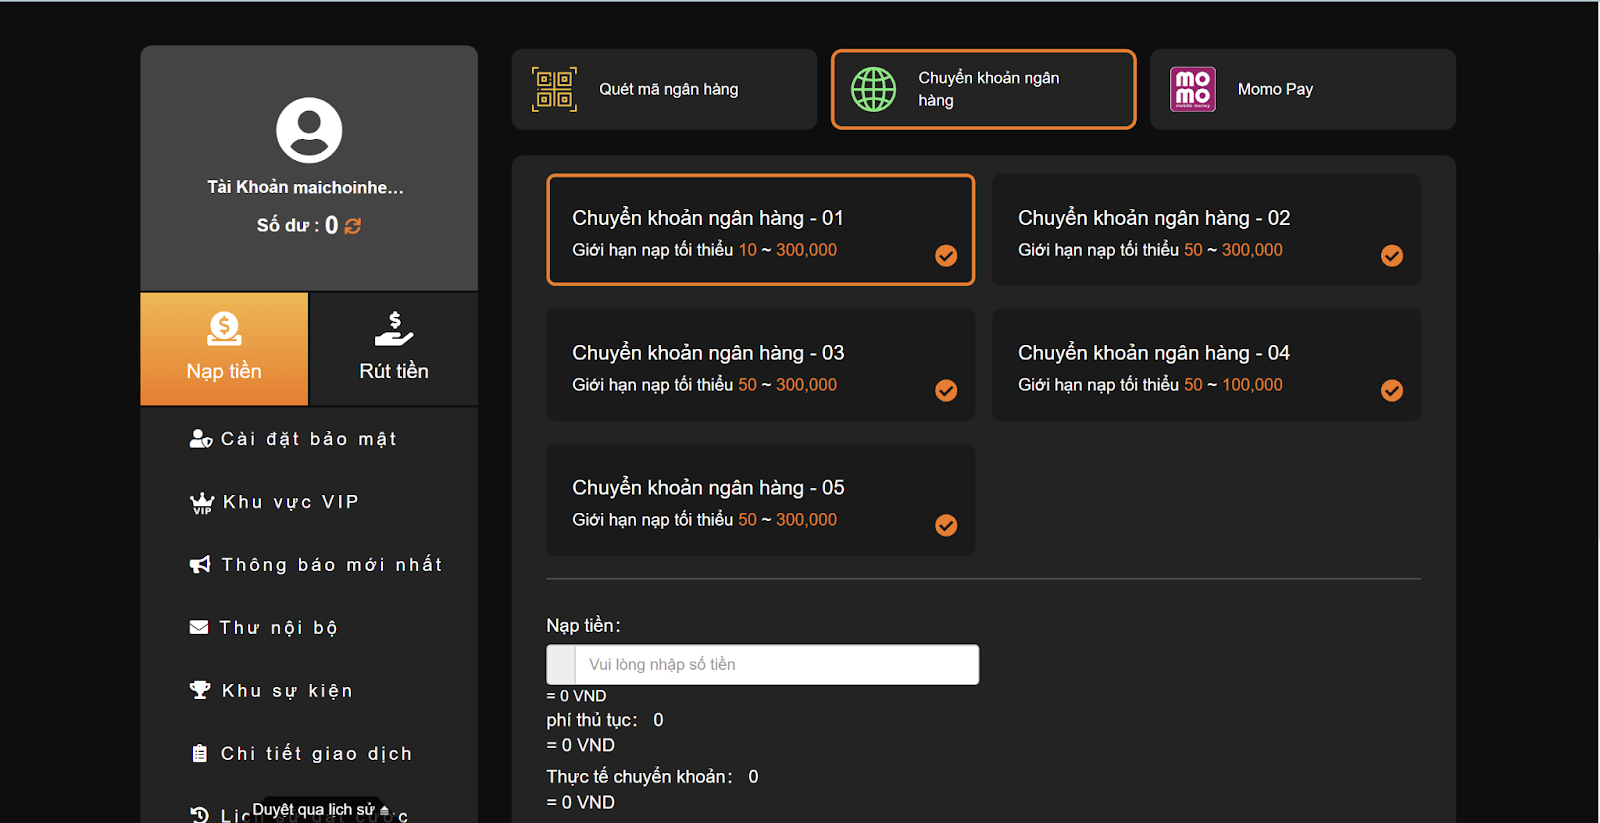Click the QR code scan icon
The image size is (1600, 823).
pos(554,89)
